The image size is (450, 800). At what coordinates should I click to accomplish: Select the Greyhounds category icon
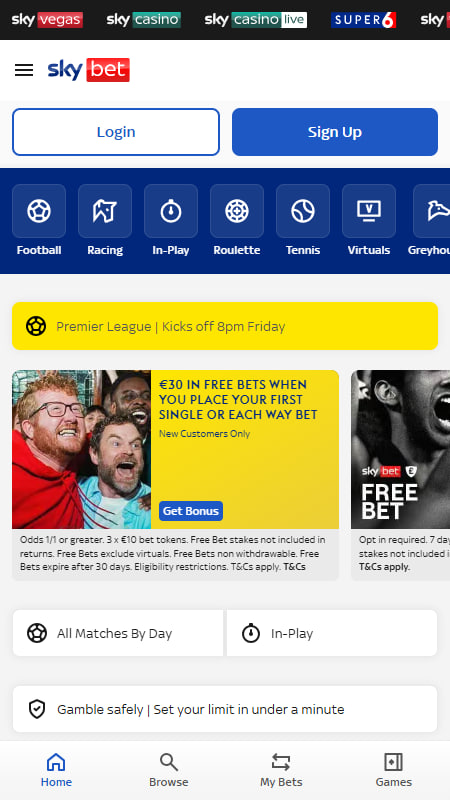pos(432,211)
